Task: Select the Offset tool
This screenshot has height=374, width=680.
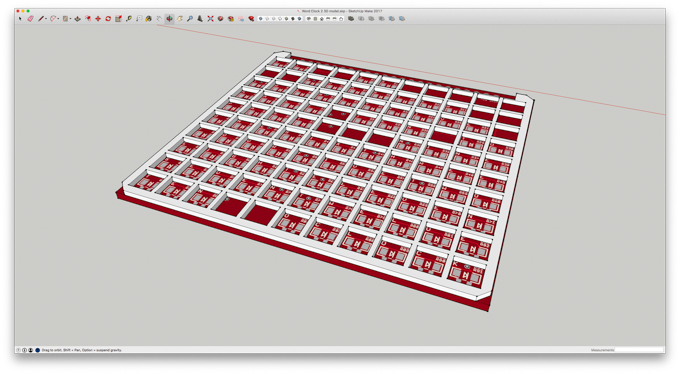Action: (x=88, y=19)
